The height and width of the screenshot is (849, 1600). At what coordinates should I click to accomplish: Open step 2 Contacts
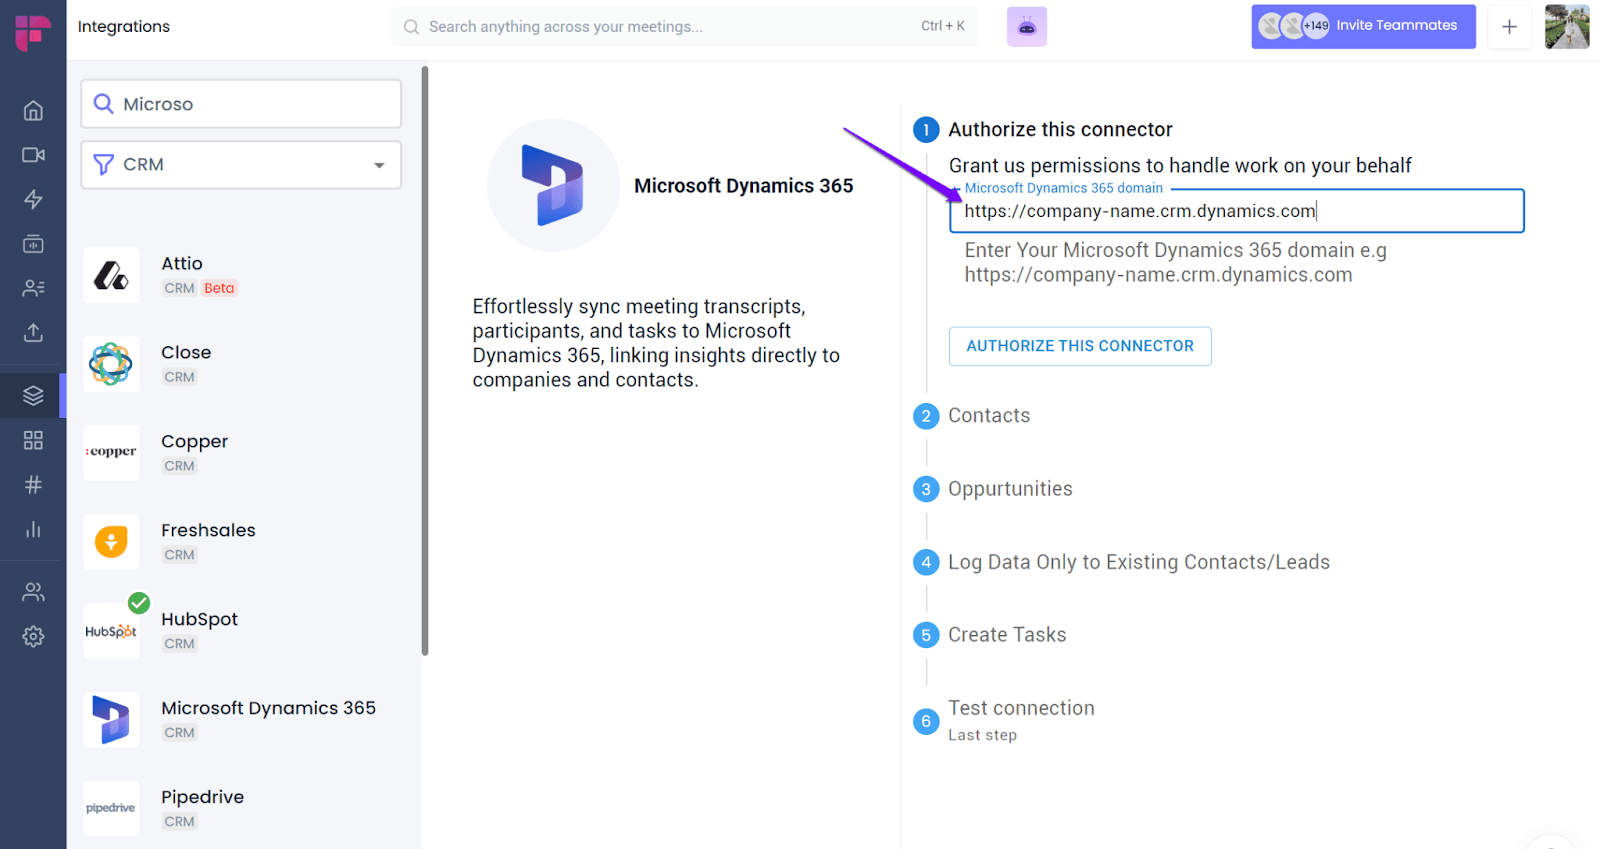pos(989,416)
